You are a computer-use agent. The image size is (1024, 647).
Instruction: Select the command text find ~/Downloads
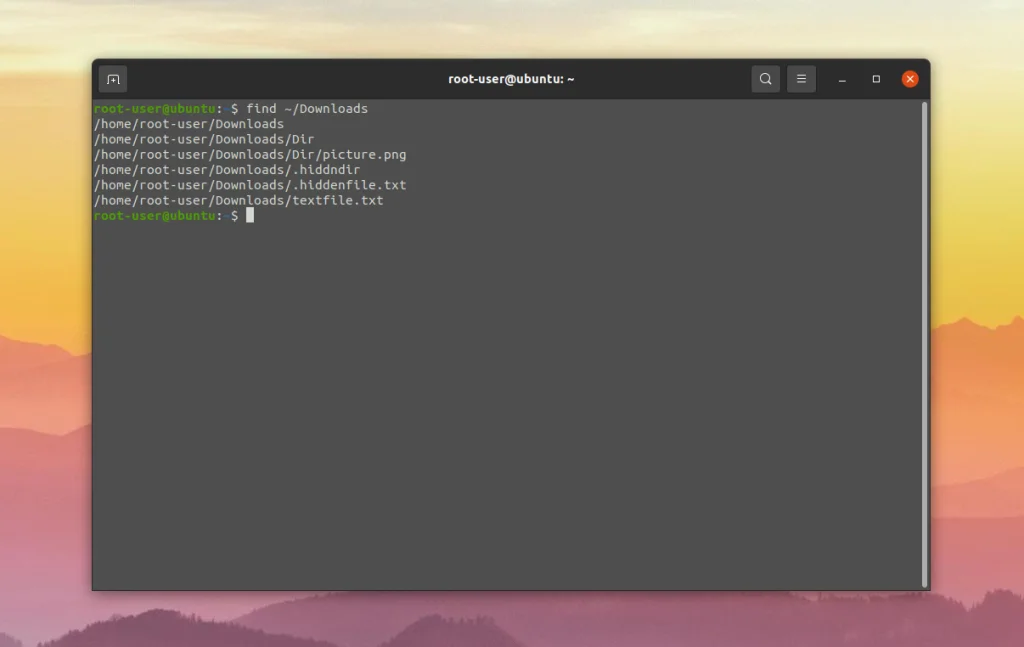pyautogui.click(x=309, y=108)
